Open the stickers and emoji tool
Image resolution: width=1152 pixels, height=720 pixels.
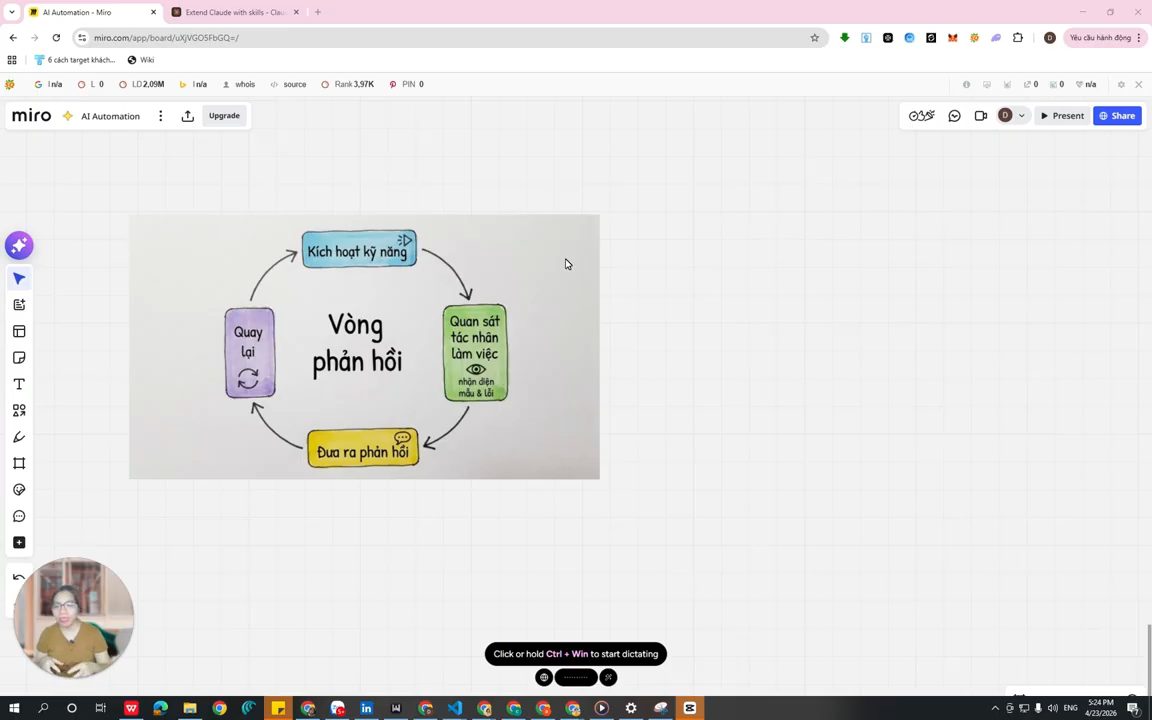coord(19,490)
